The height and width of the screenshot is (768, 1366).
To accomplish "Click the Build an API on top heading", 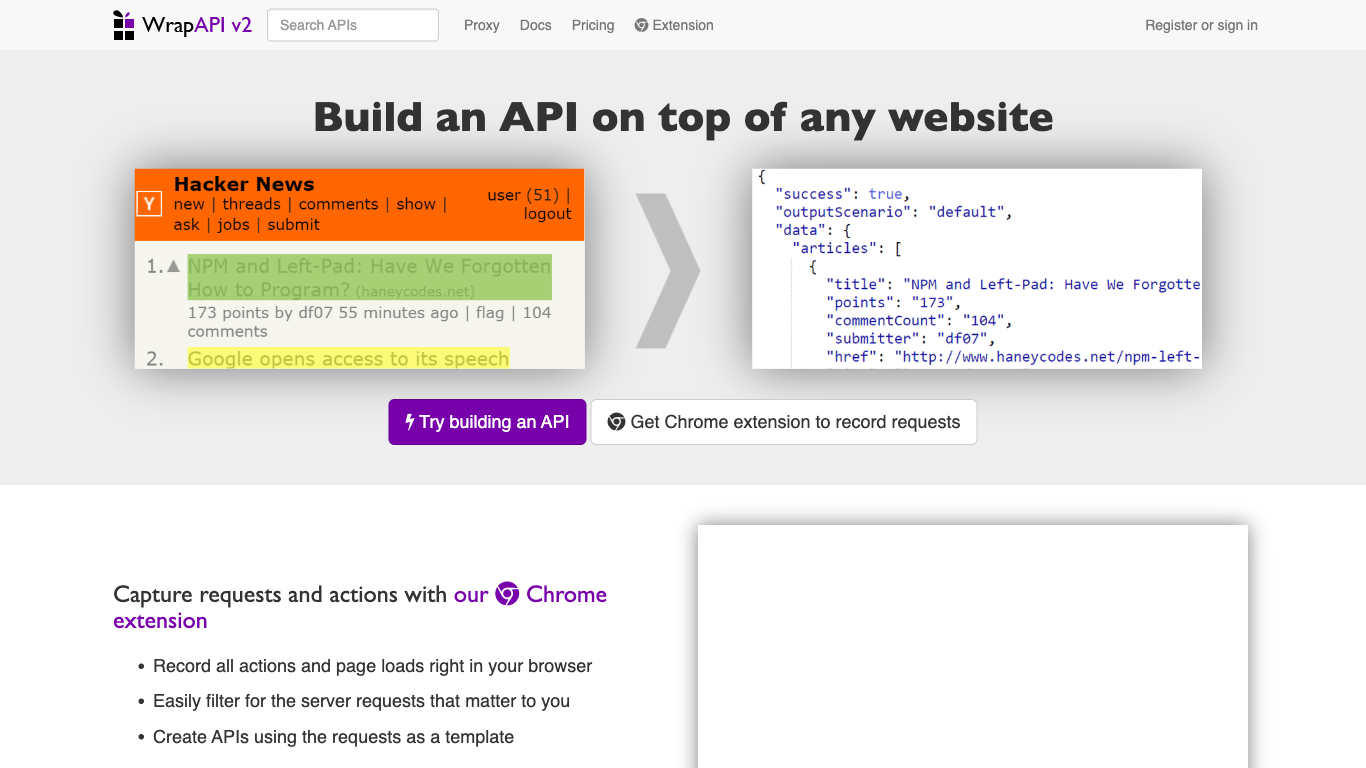I will 683,117.
